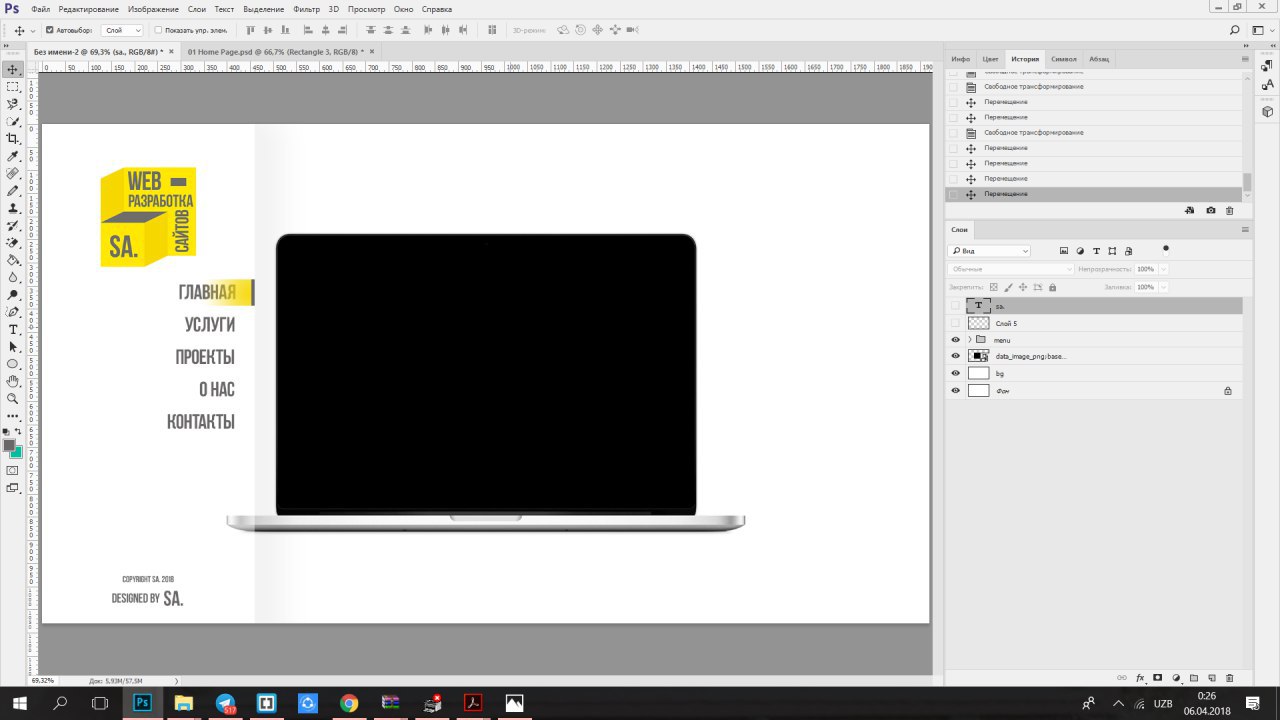
Task: Hide the bg layer via eye icon
Action: click(955, 374)
